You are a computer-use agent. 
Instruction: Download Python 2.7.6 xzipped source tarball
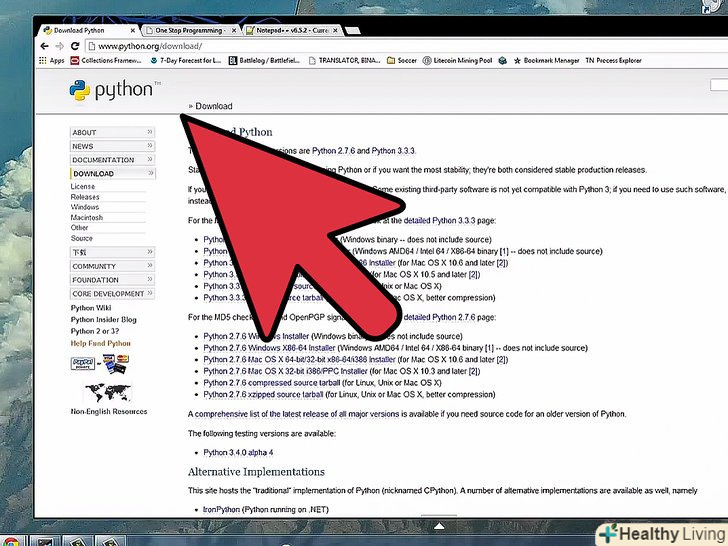[263, 394]
